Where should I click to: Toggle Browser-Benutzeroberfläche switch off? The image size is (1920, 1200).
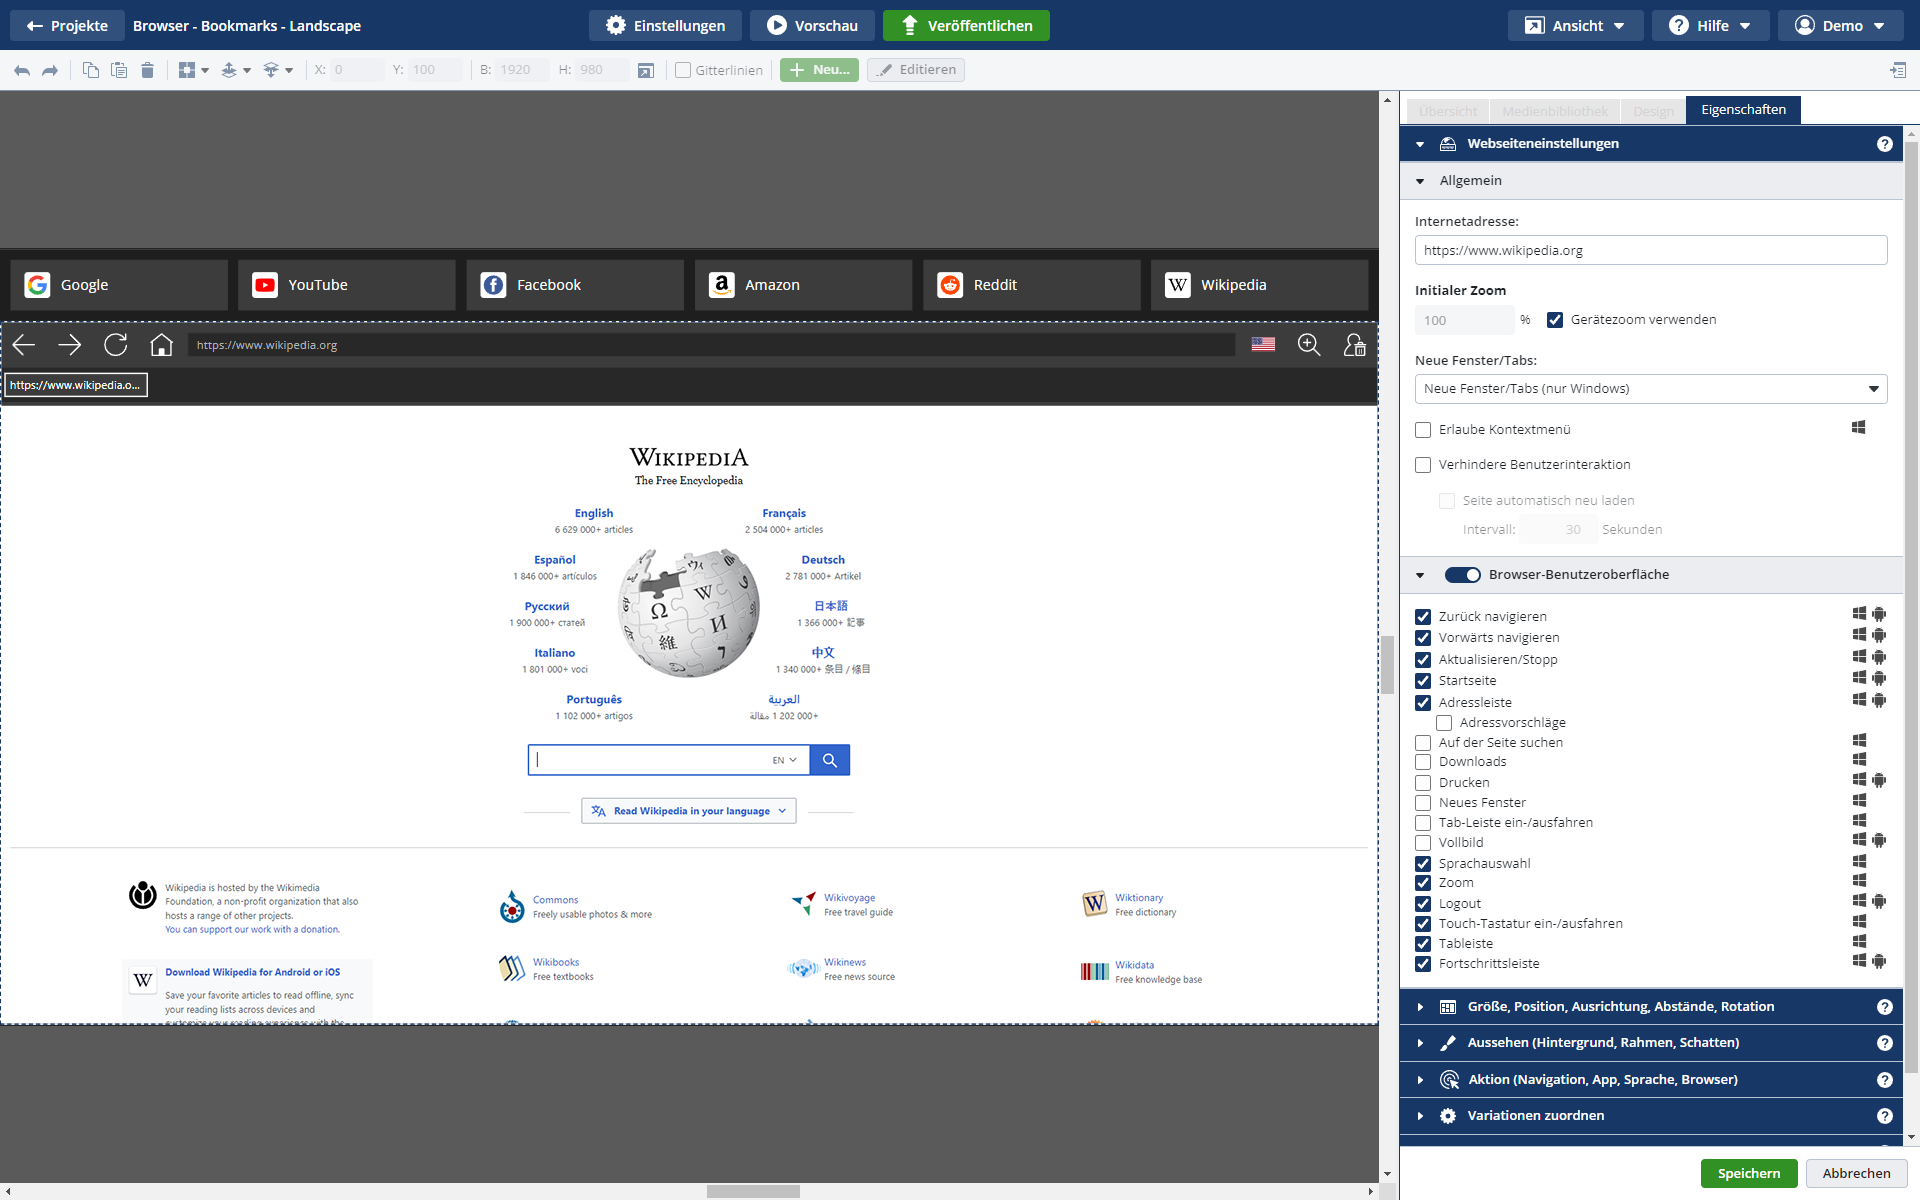pyautogui.click(x=1462, y=575)
